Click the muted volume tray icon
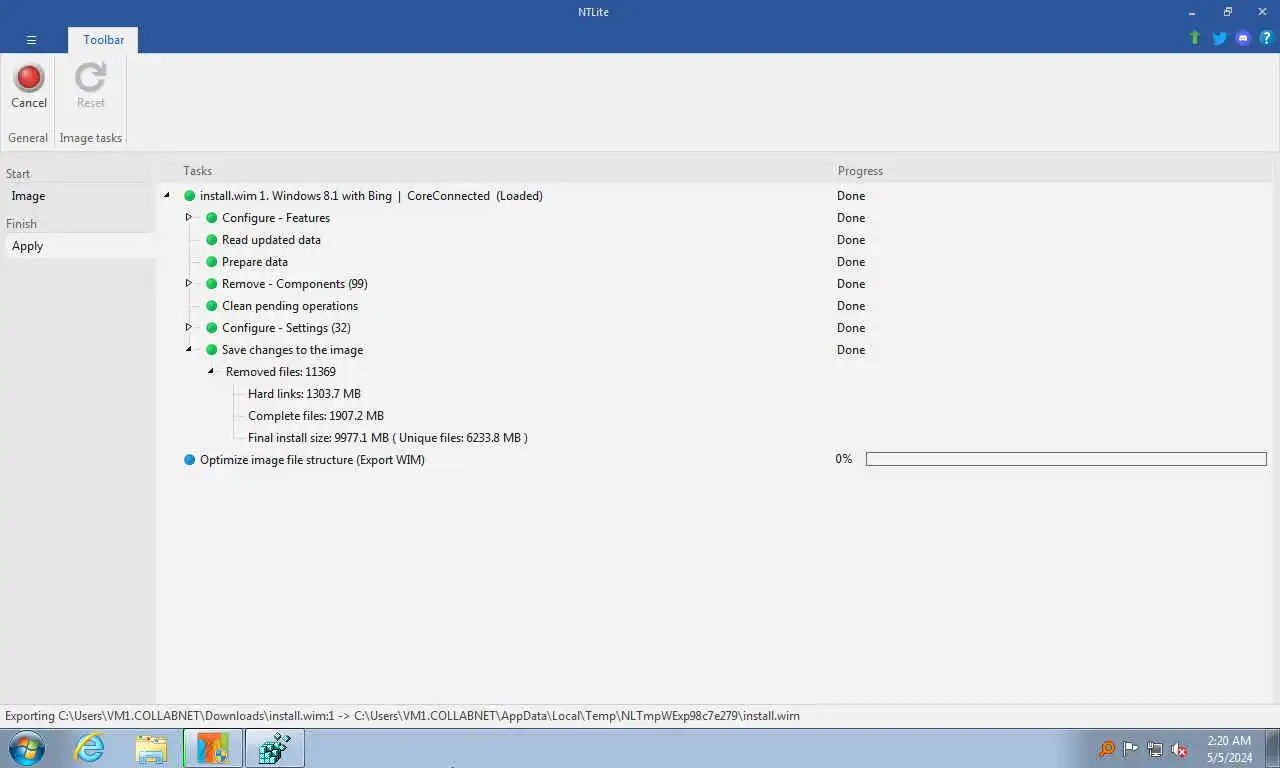 1179,749
